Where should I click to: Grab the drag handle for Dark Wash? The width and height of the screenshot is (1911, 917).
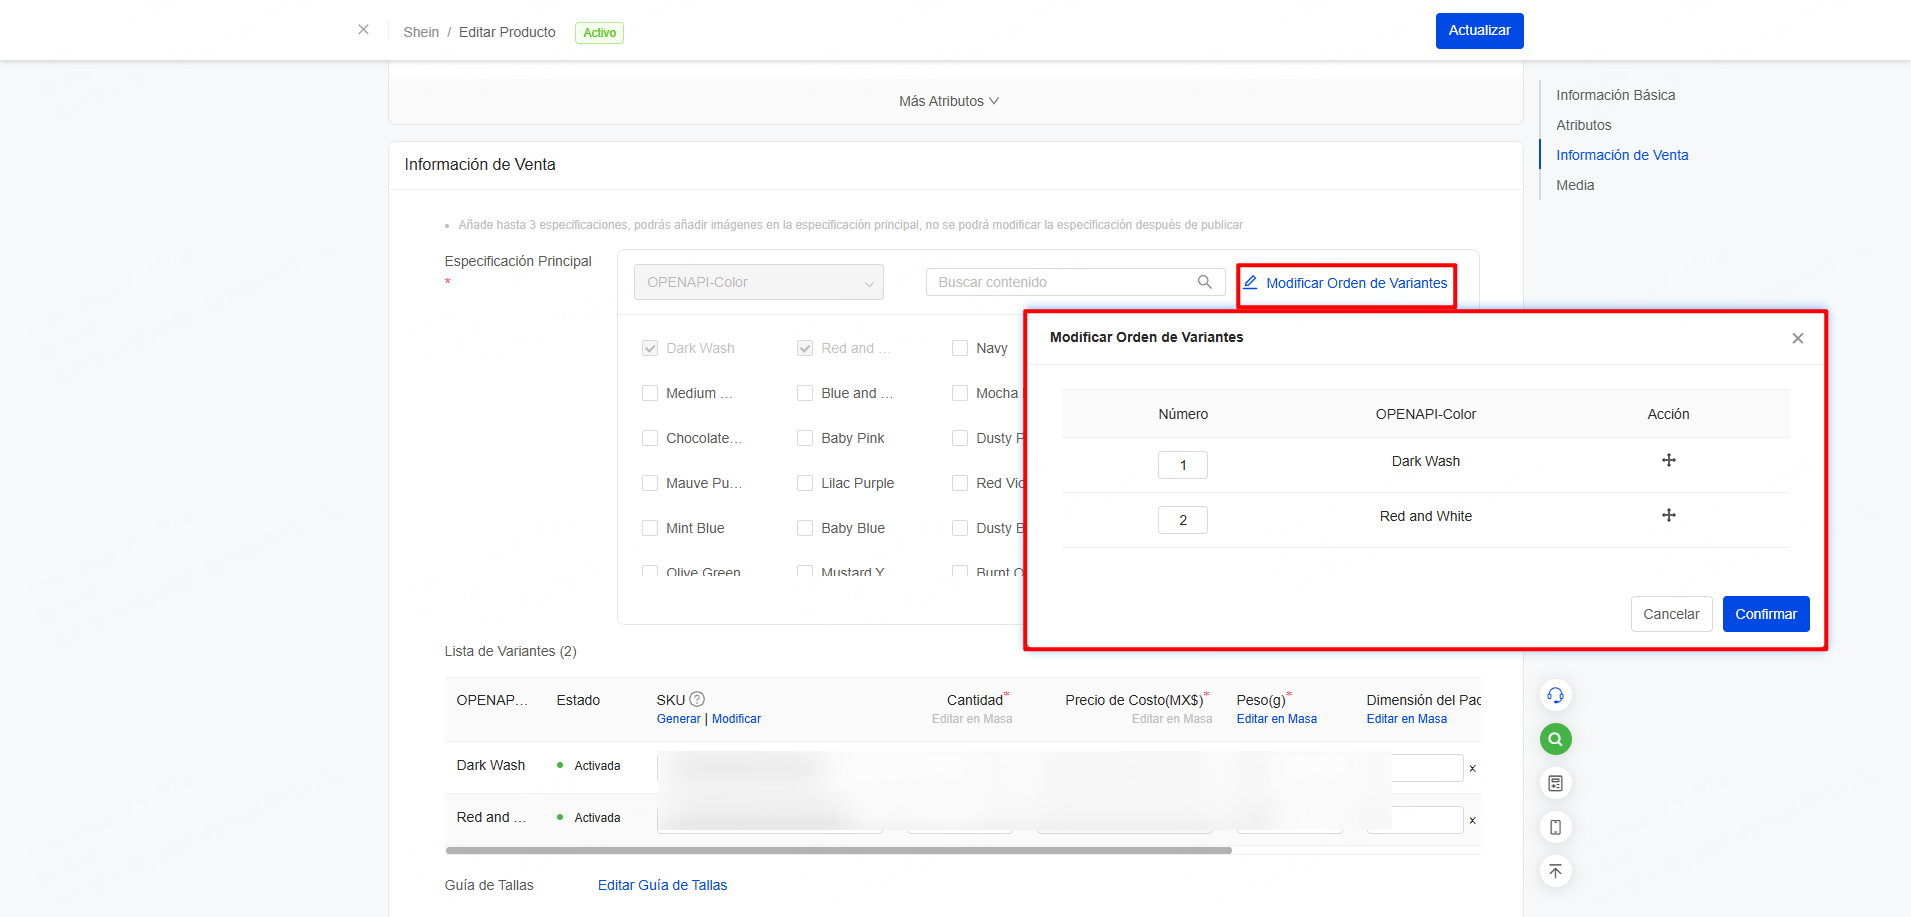pyautogui.click(x=1668, y=460)
